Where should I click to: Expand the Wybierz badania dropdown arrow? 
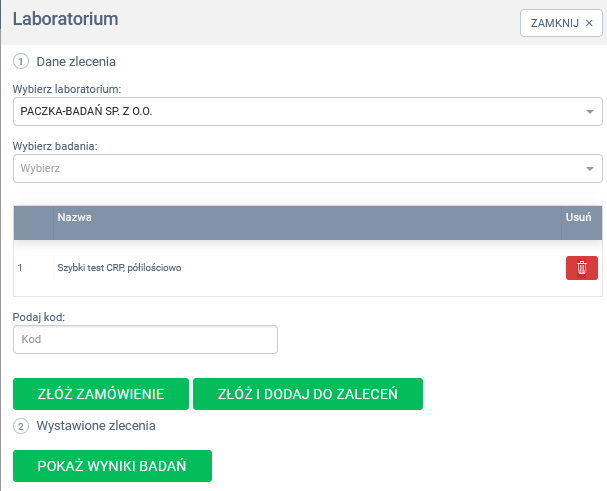click(589, 169)
